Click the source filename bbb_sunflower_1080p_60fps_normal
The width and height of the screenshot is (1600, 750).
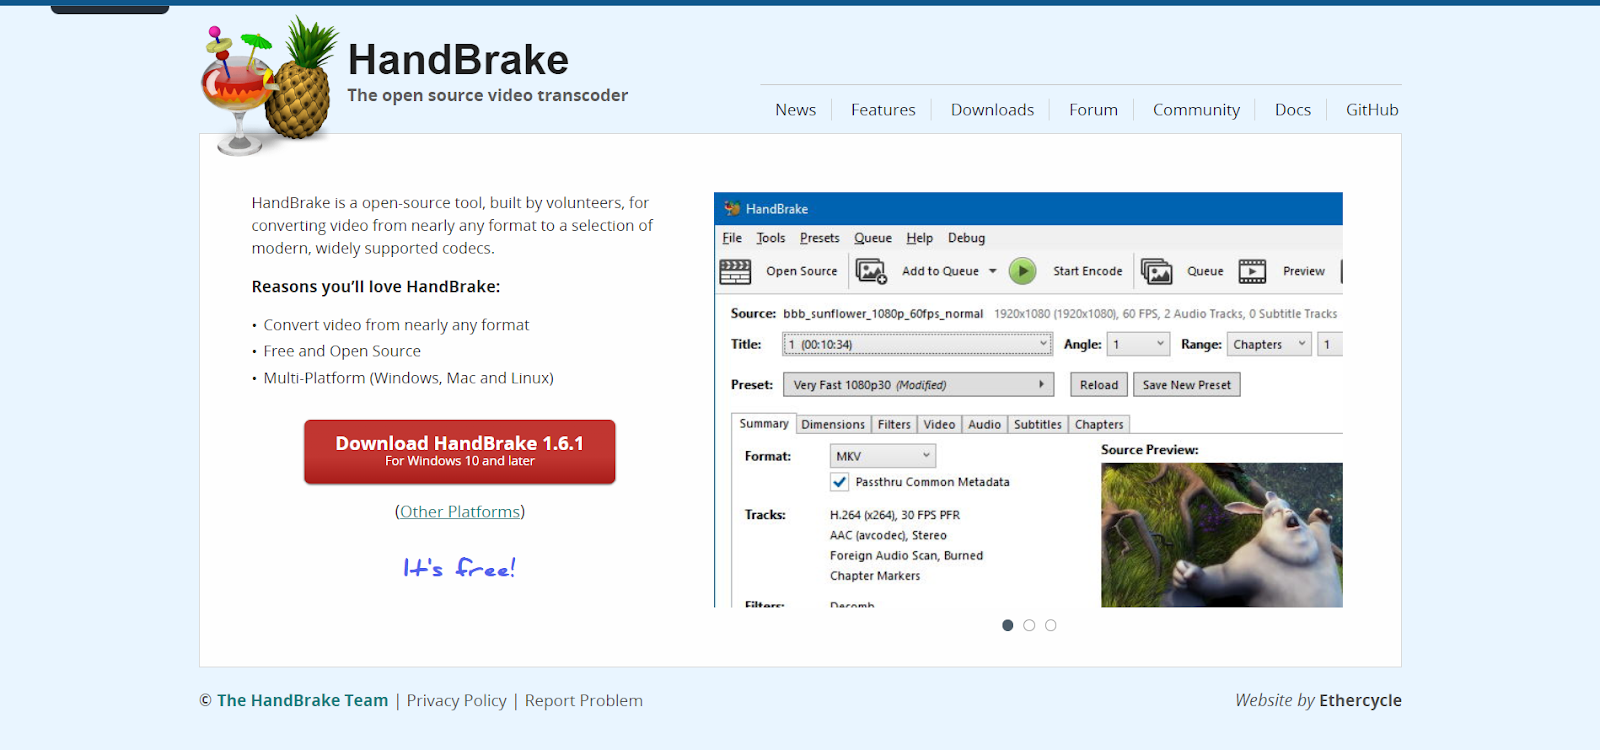point(883,314)
